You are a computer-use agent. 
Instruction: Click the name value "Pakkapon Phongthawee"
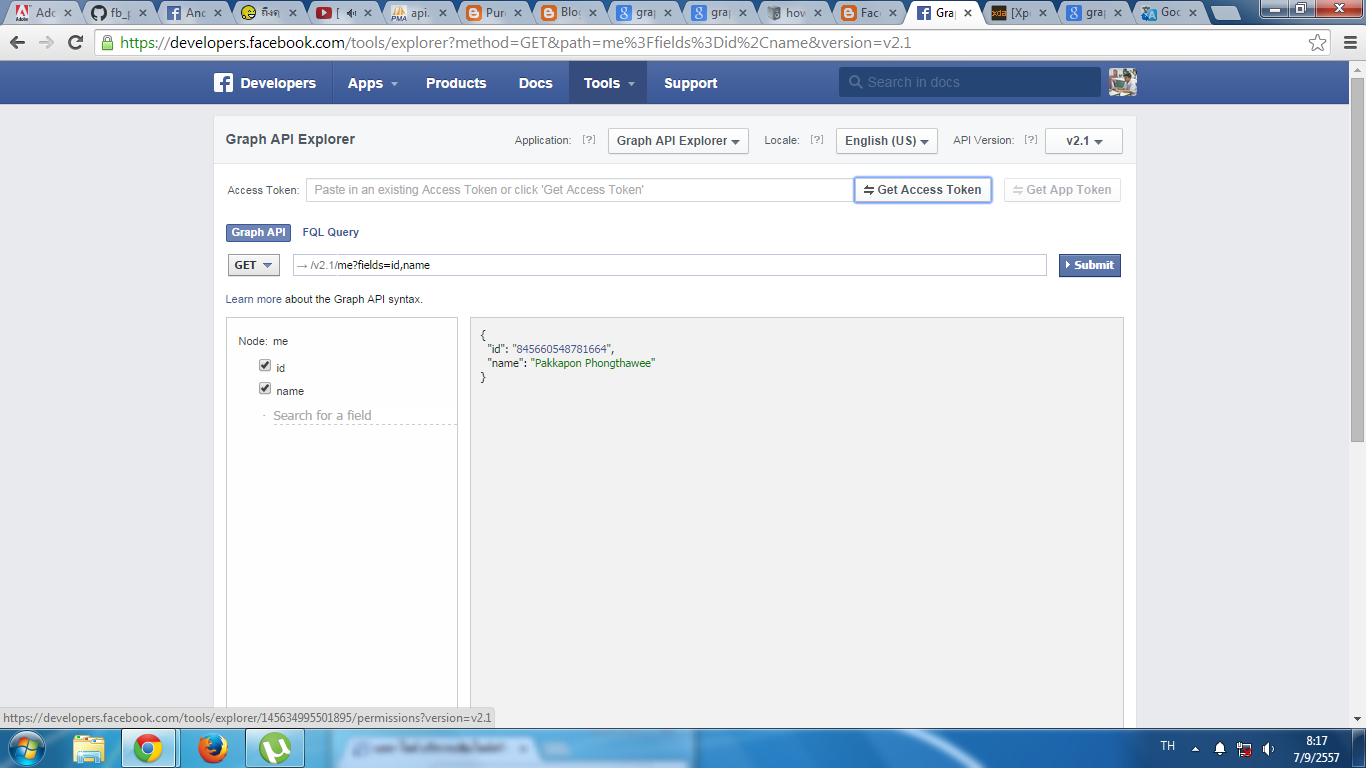click(592, 363)
